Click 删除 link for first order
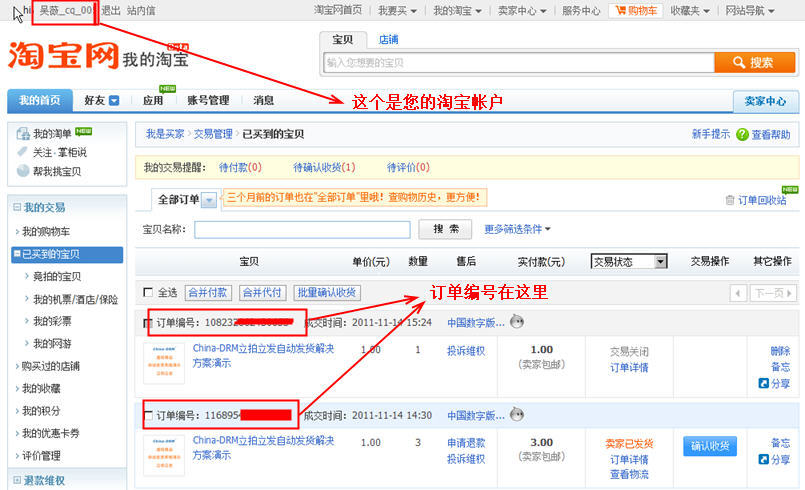Image resolution: width=805 pixels, height=490 pixels. (780, 351)
